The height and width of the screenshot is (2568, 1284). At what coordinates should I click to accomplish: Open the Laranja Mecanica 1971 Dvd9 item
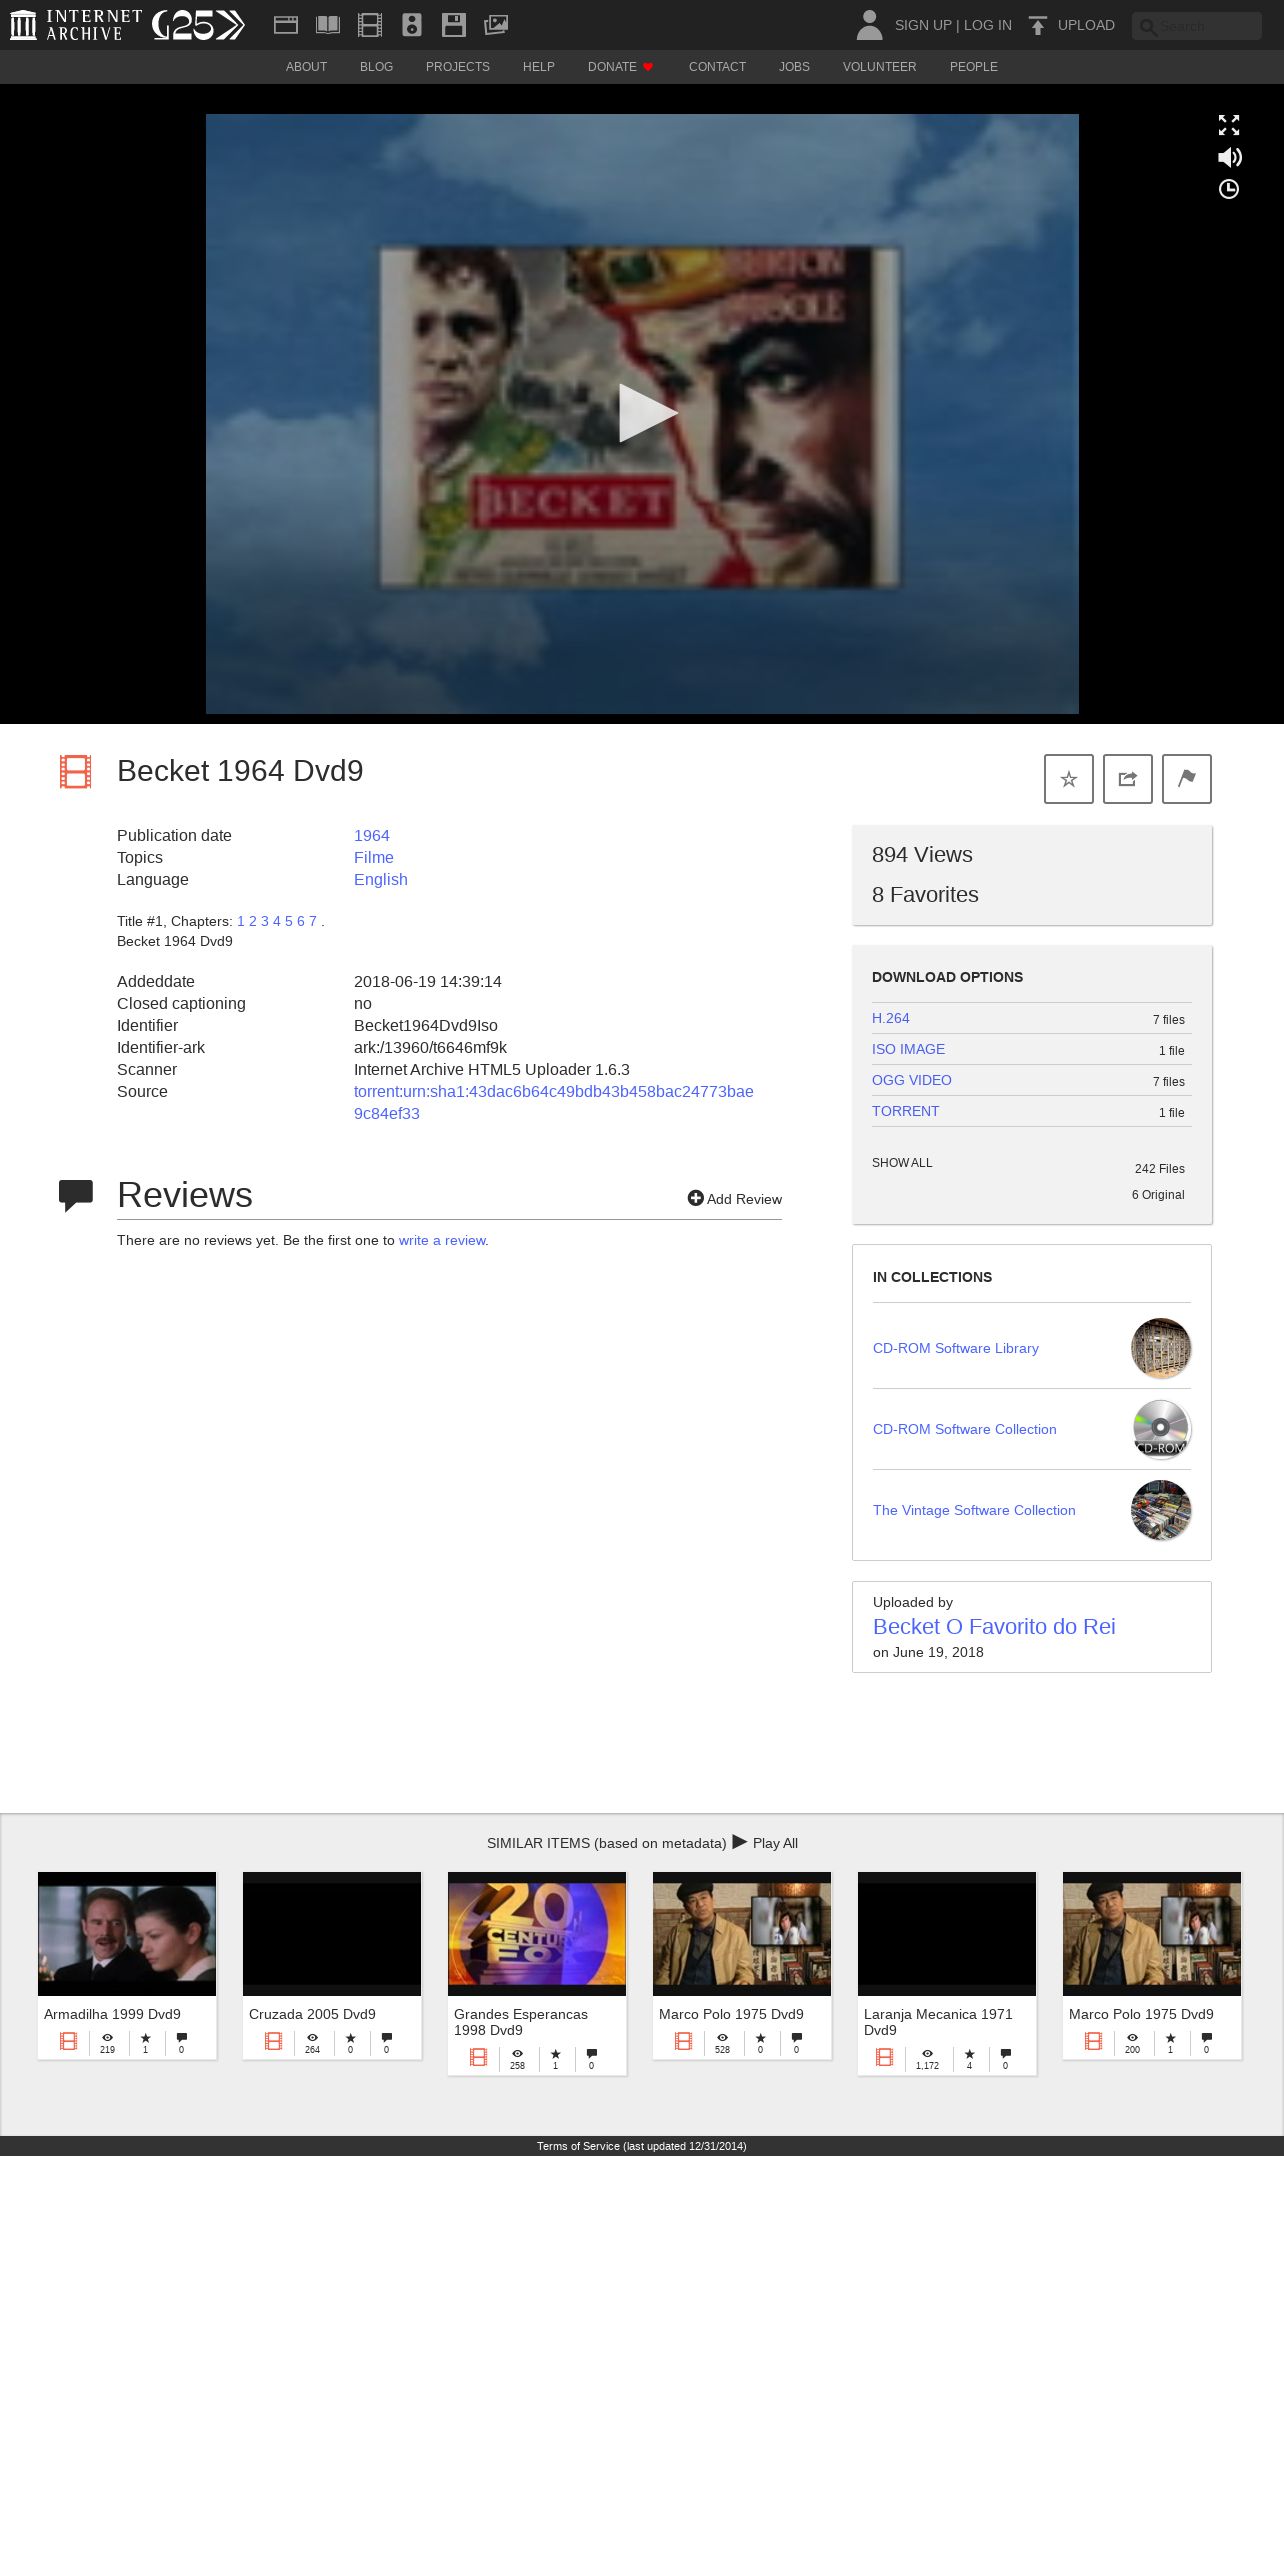coord(947,1973)
